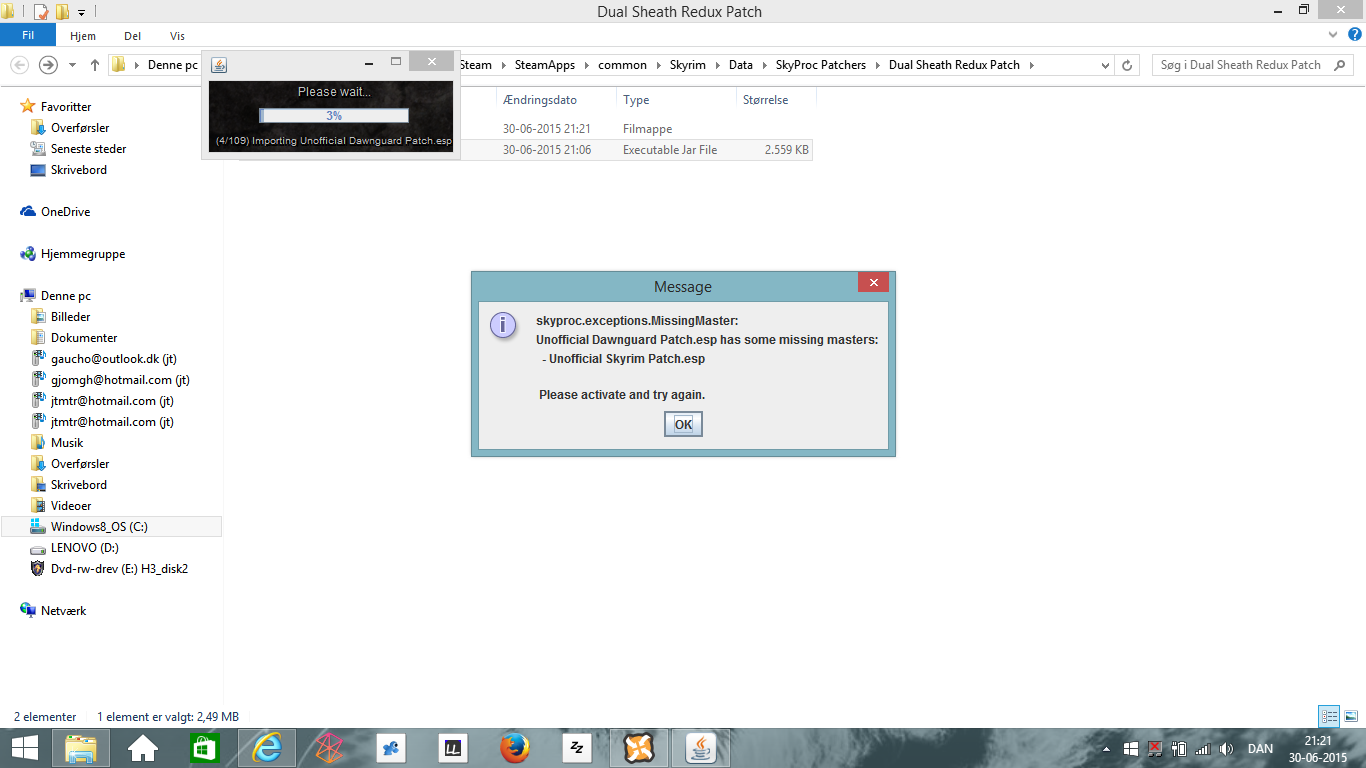
Task: Open the Vis ribbon tab
Action: pyautogui.click(x=177, y=36)
